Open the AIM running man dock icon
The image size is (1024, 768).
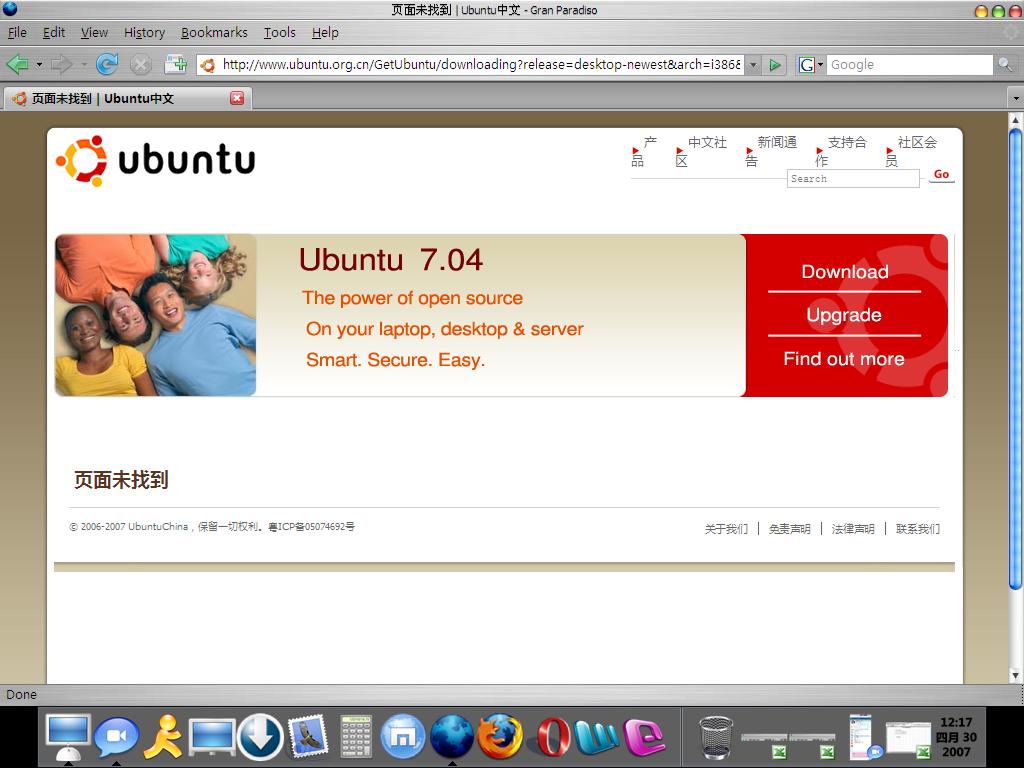click(x=163, y=736)
